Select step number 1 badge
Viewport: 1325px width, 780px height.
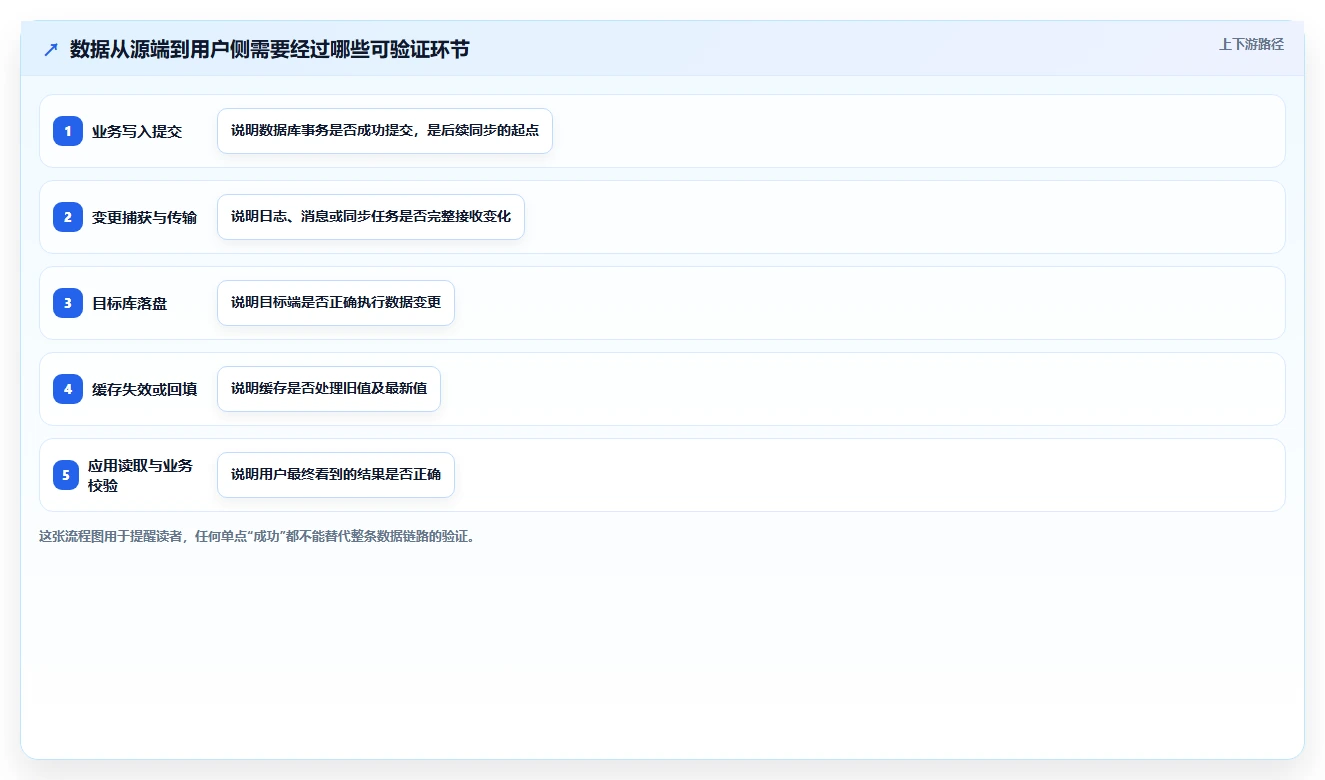click(x=68, y=131)
